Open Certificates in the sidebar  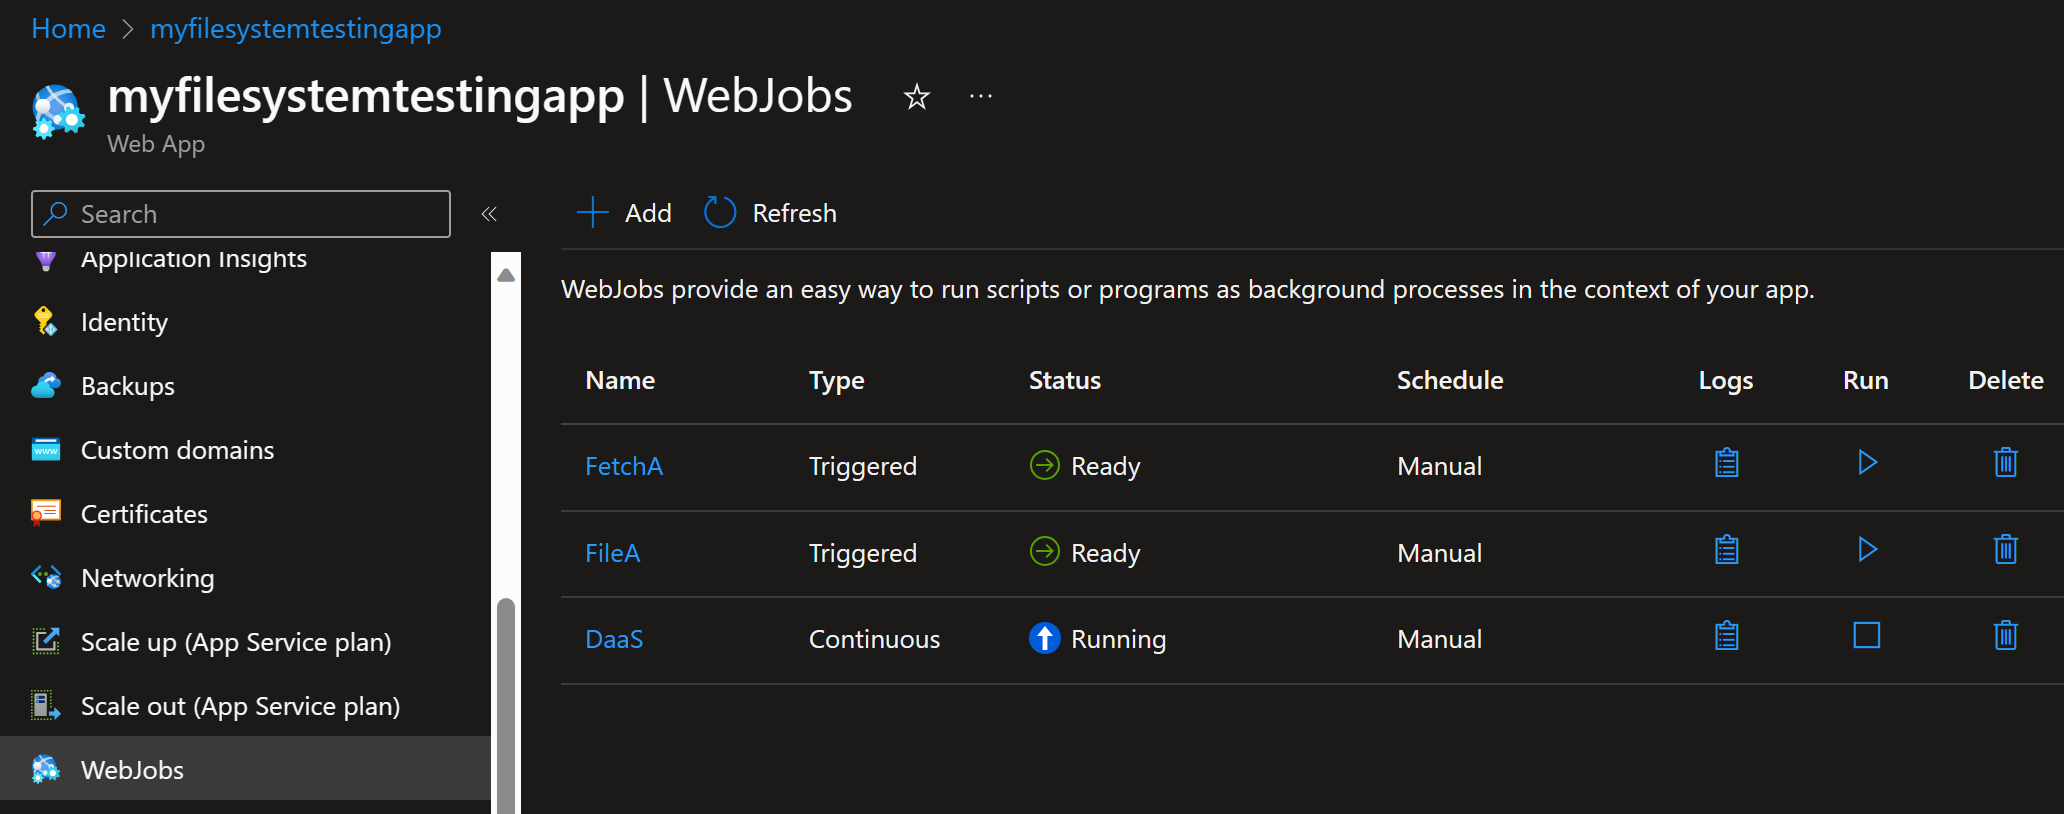click(144, 514)
